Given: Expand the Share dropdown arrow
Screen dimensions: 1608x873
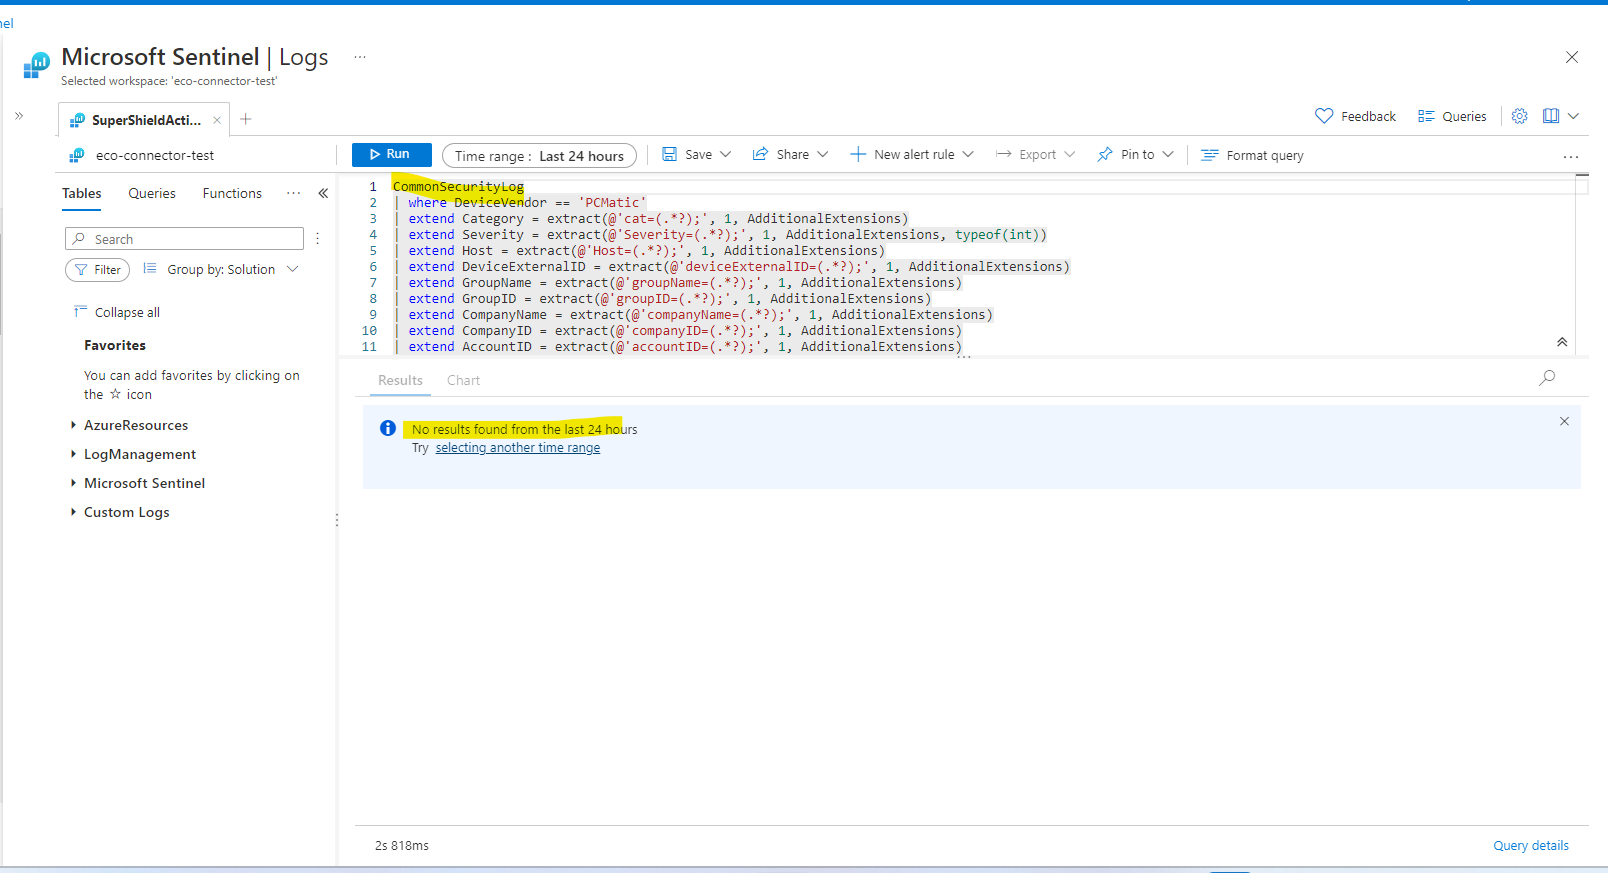Looking at the screenshot, I should [823, 154].
